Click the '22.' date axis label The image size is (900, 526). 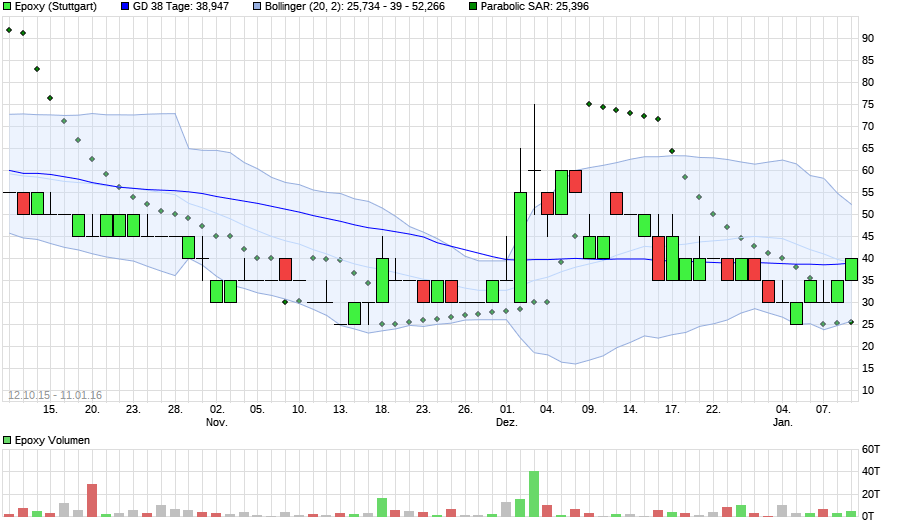click(713, 409)
